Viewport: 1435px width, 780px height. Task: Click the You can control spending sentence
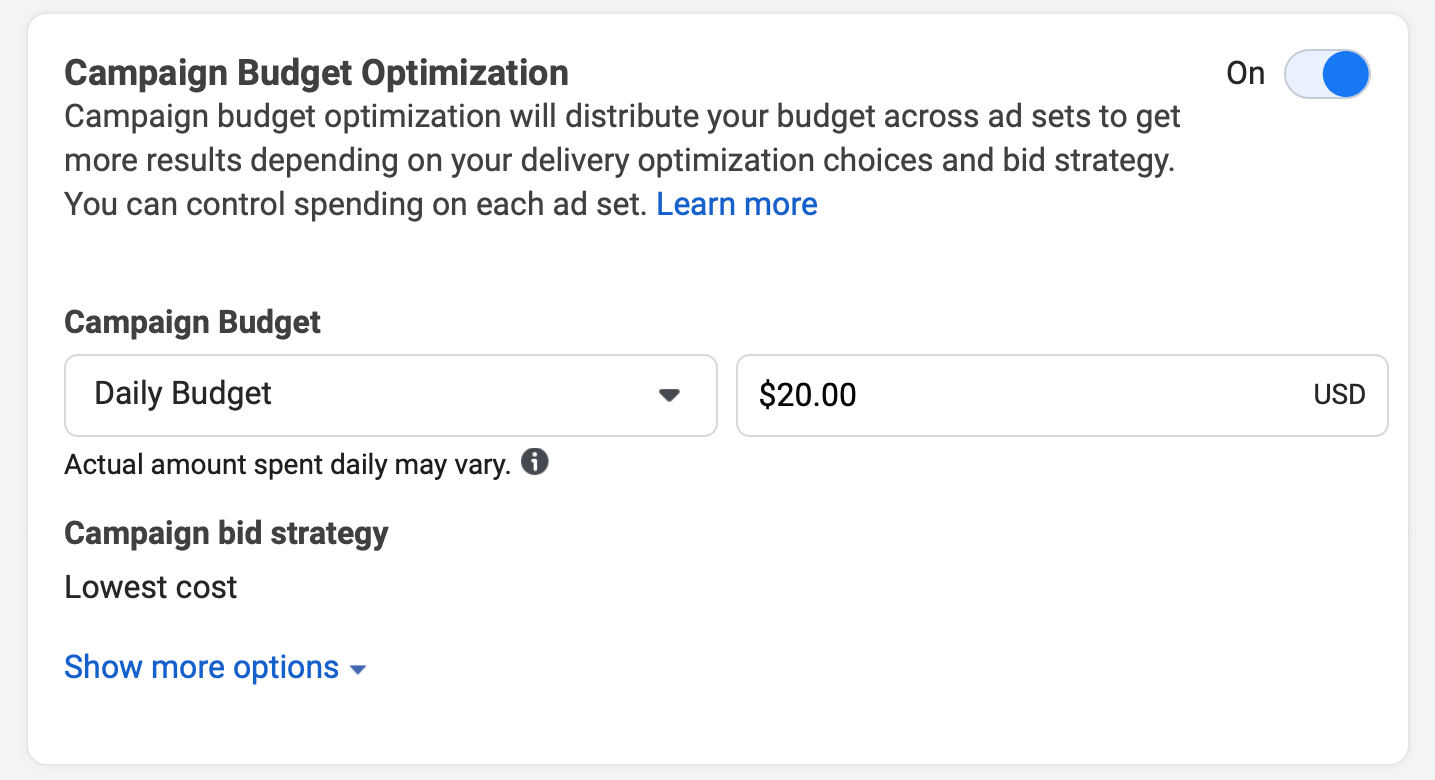[355, 204]
